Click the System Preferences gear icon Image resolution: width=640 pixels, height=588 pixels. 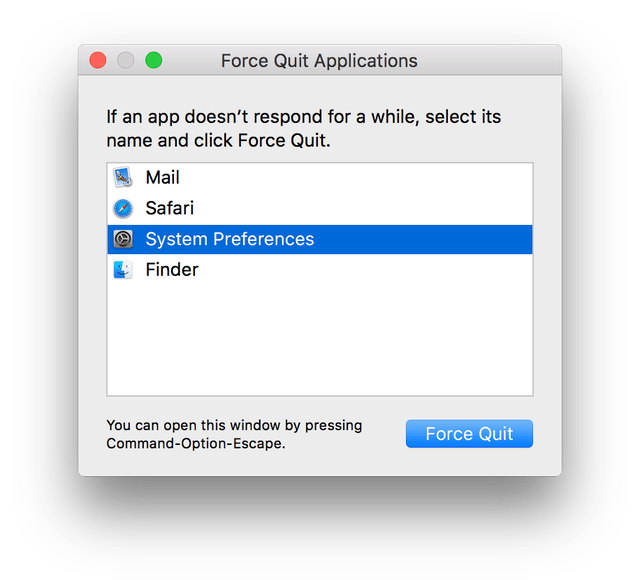pos(123,239)
